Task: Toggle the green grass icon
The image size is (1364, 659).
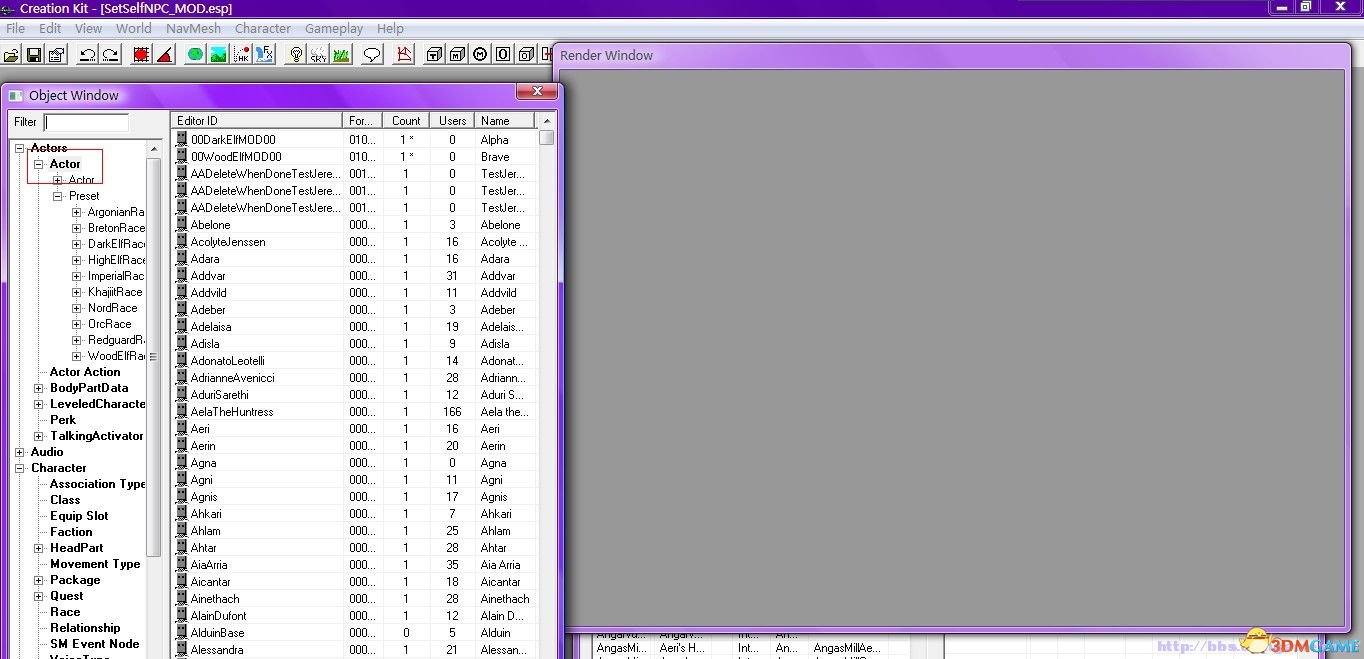Action: (341, 55)
